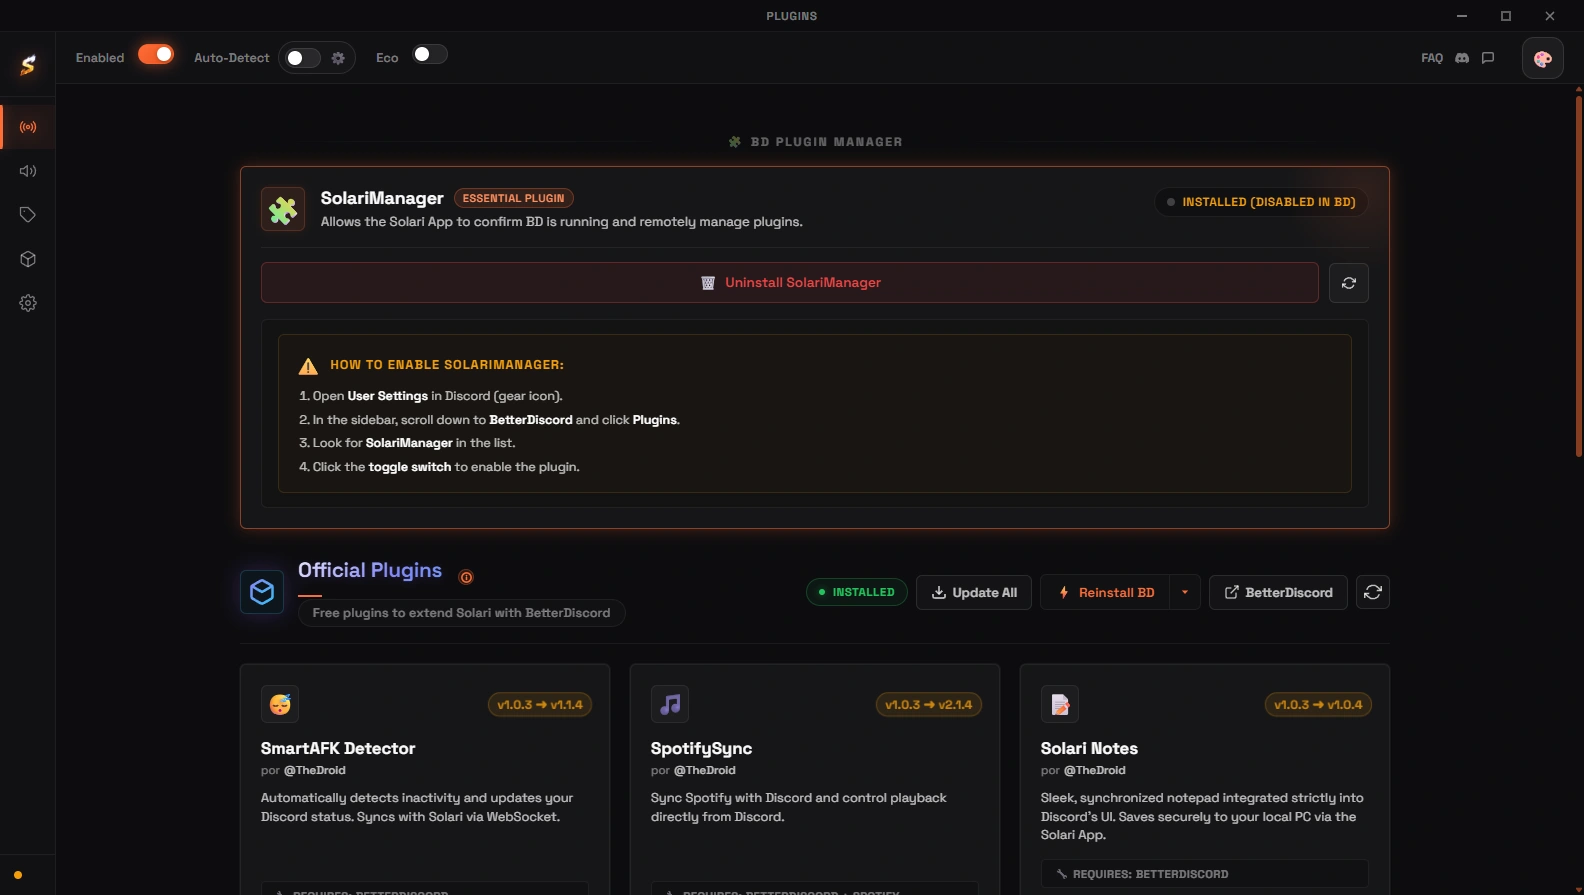This screenshot has height=895, width=1584.
Task: Click SpotifySync version badge v1.0.3 to v2.1.4
Action: (x=929, y=705)
